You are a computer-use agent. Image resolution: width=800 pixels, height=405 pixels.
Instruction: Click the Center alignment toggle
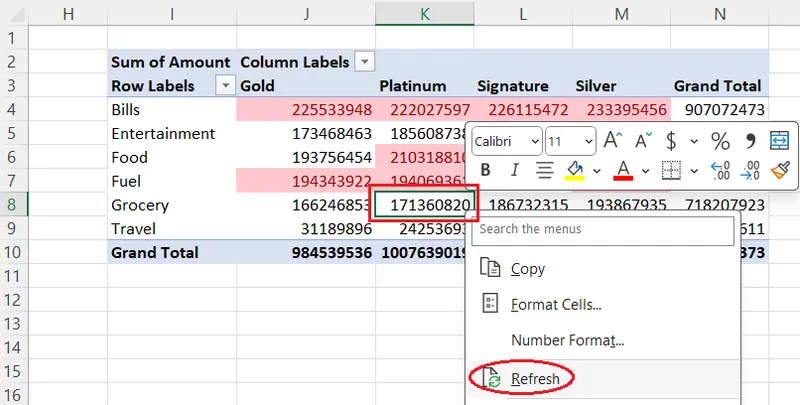pos(543,171)
